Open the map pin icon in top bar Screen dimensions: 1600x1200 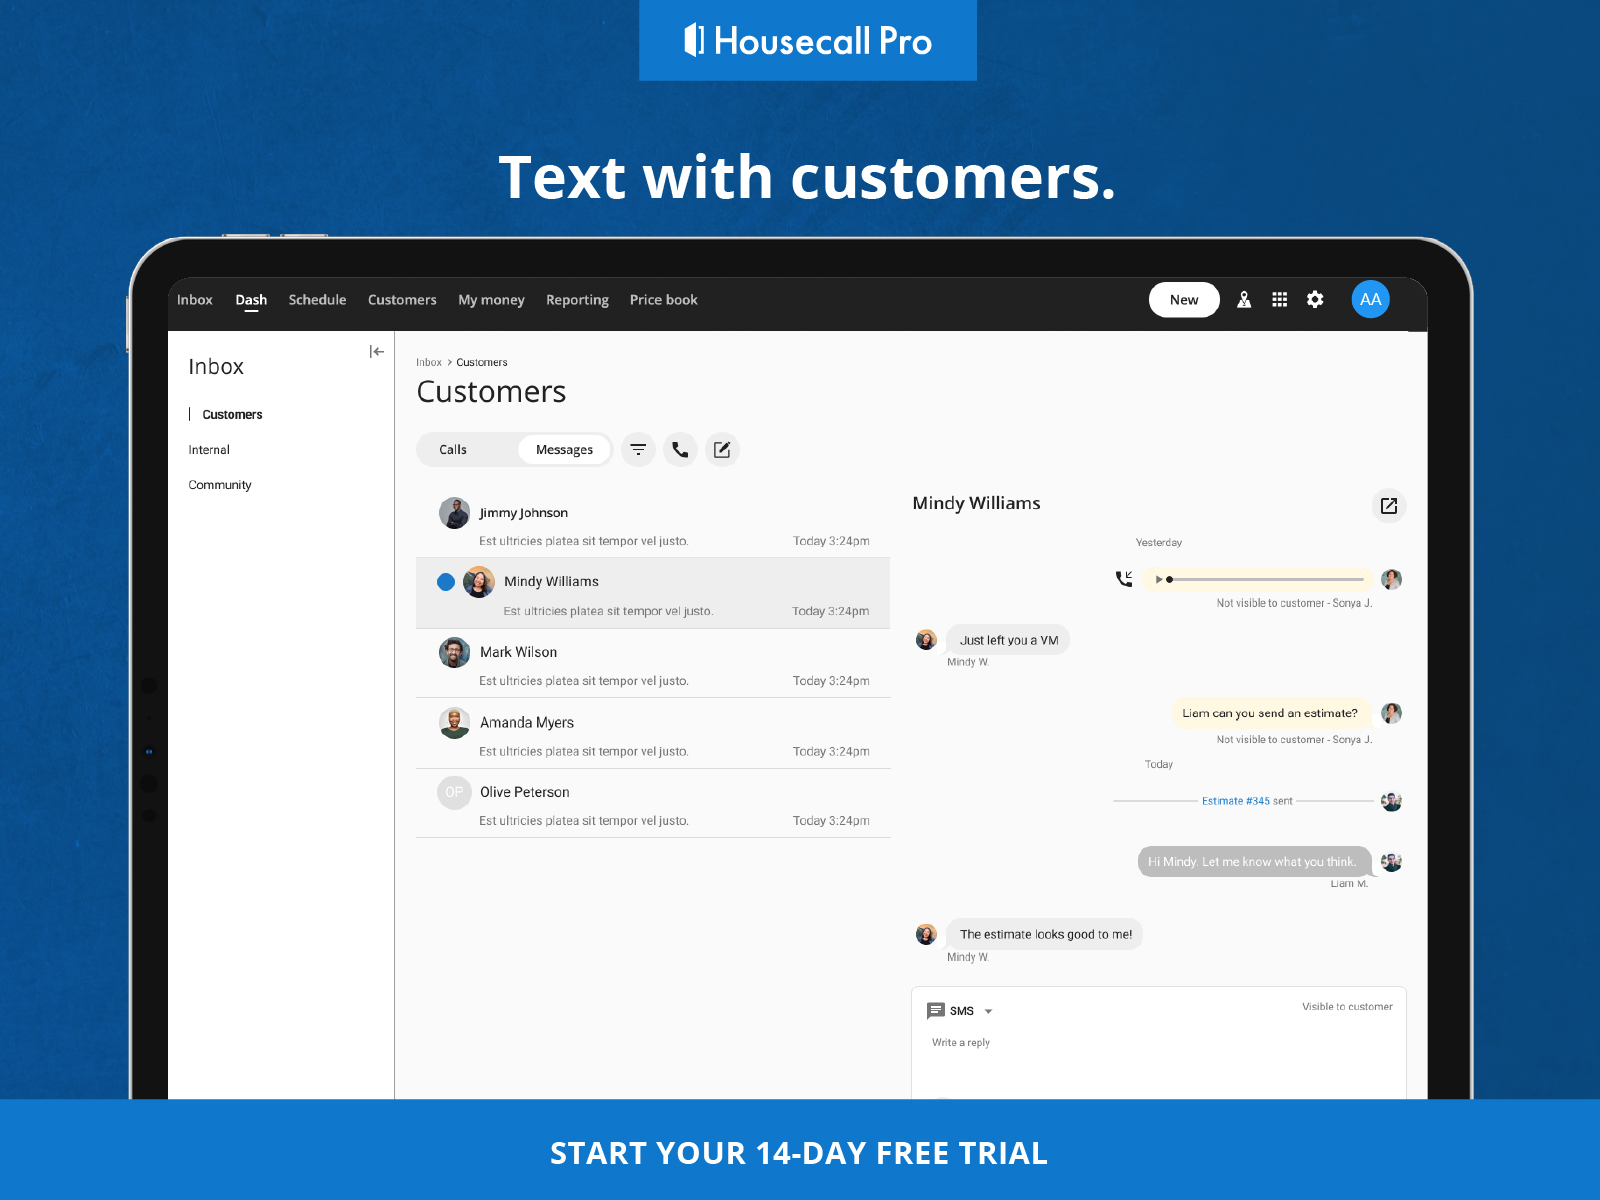[x=1244, y=299]
